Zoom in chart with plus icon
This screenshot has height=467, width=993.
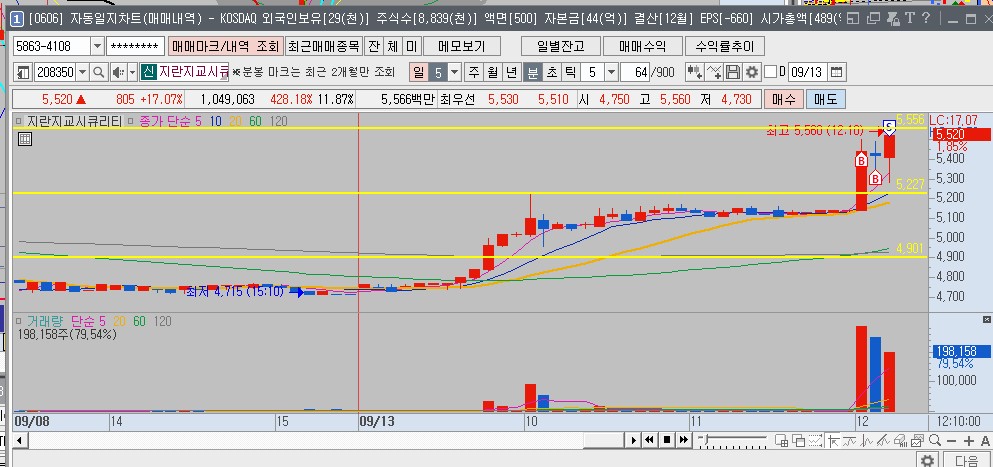[x=969, y=440]
